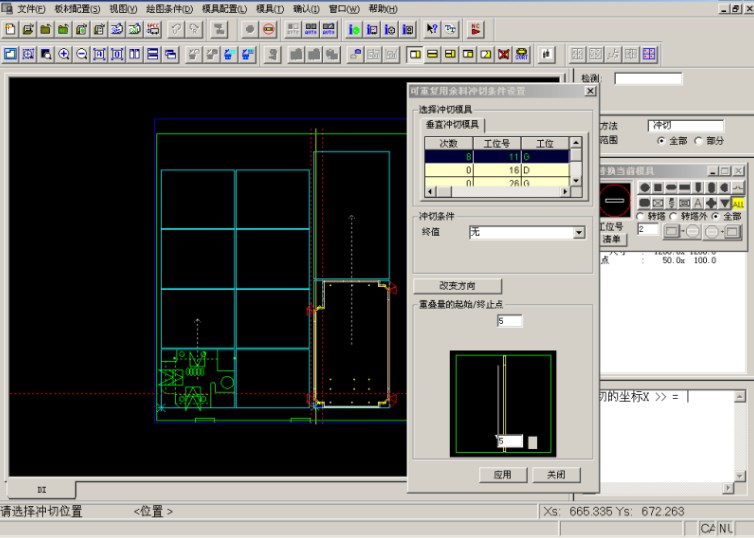754x538 pixels.
Task: Click the red NC program icon
Action: coord(476,29)
